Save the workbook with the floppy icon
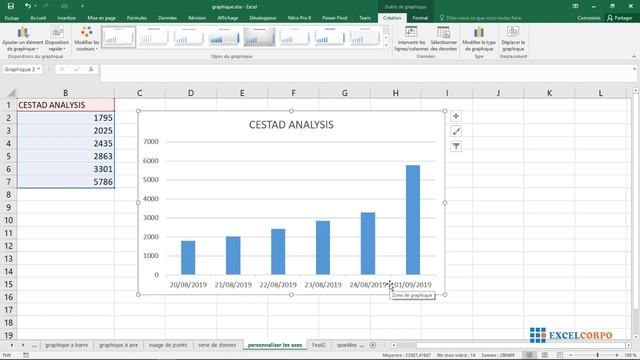The height and width of the screenshot is (360, 640). coord(11,6)
